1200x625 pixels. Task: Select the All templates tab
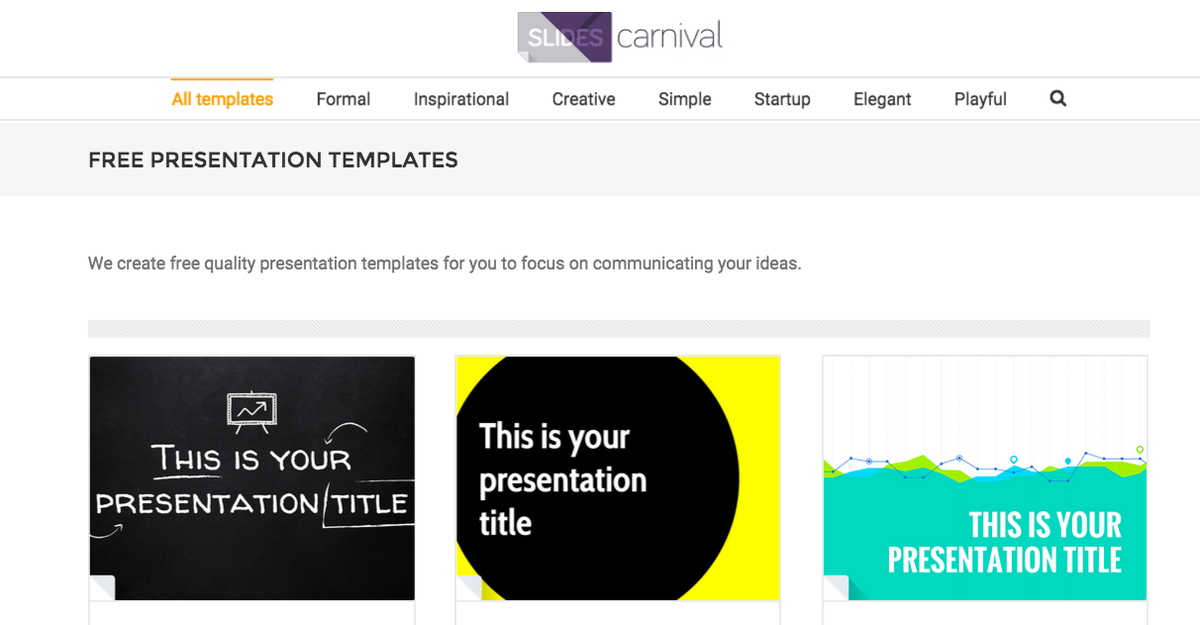tap(222, 99)
